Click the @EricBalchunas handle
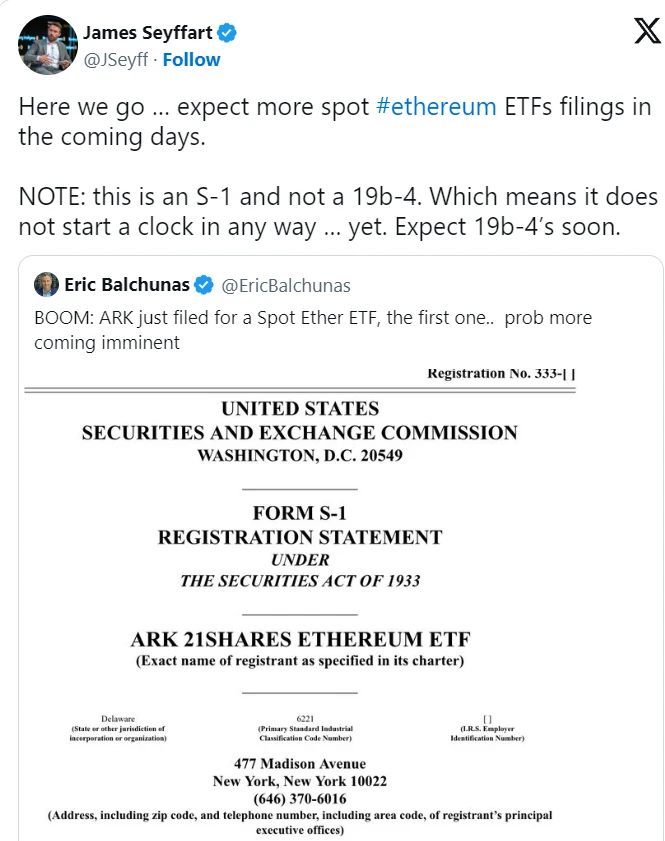The width and height of the screenshot is (665, 841). [x=290, y=285]
